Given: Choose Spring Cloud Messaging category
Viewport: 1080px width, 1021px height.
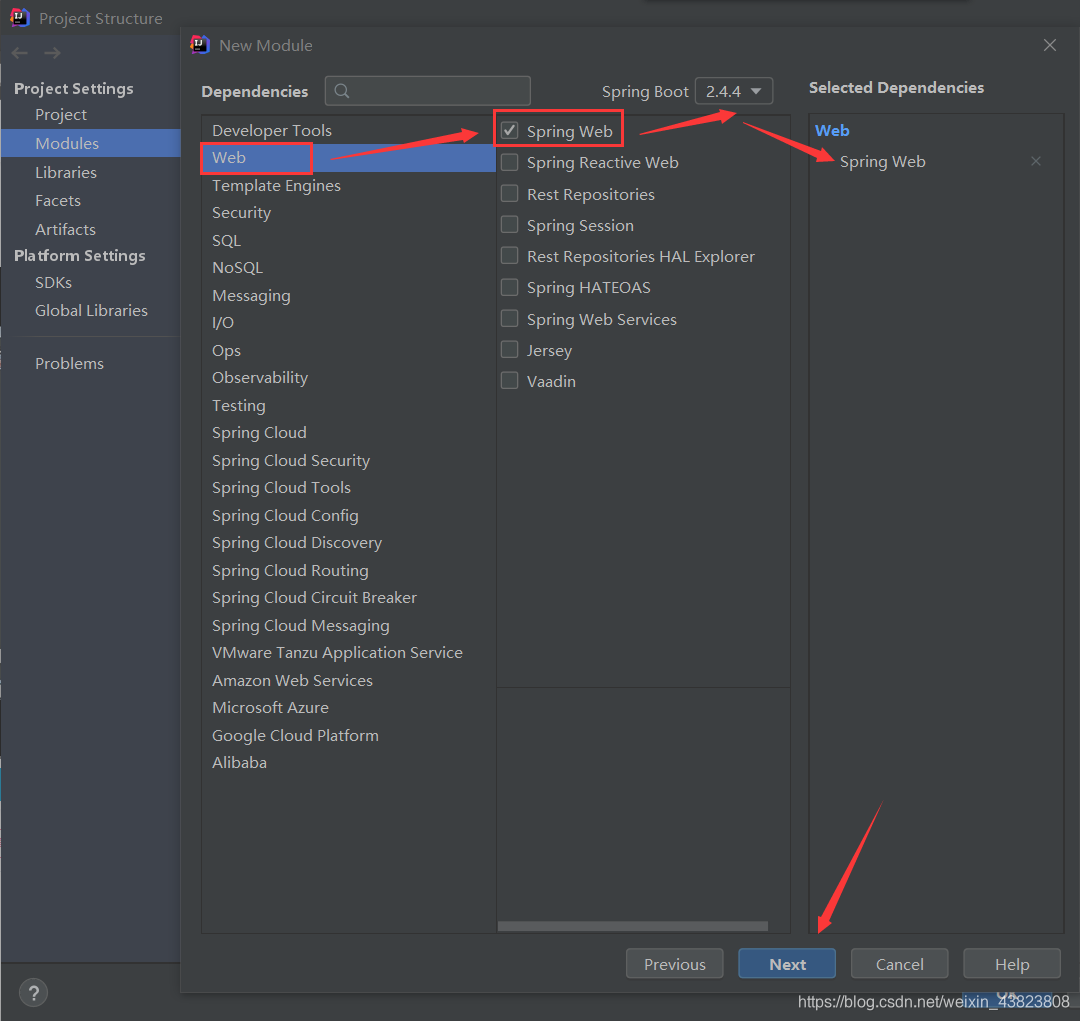Looking at the screenshot, I should pyautogui.click(x=349, y=626).
